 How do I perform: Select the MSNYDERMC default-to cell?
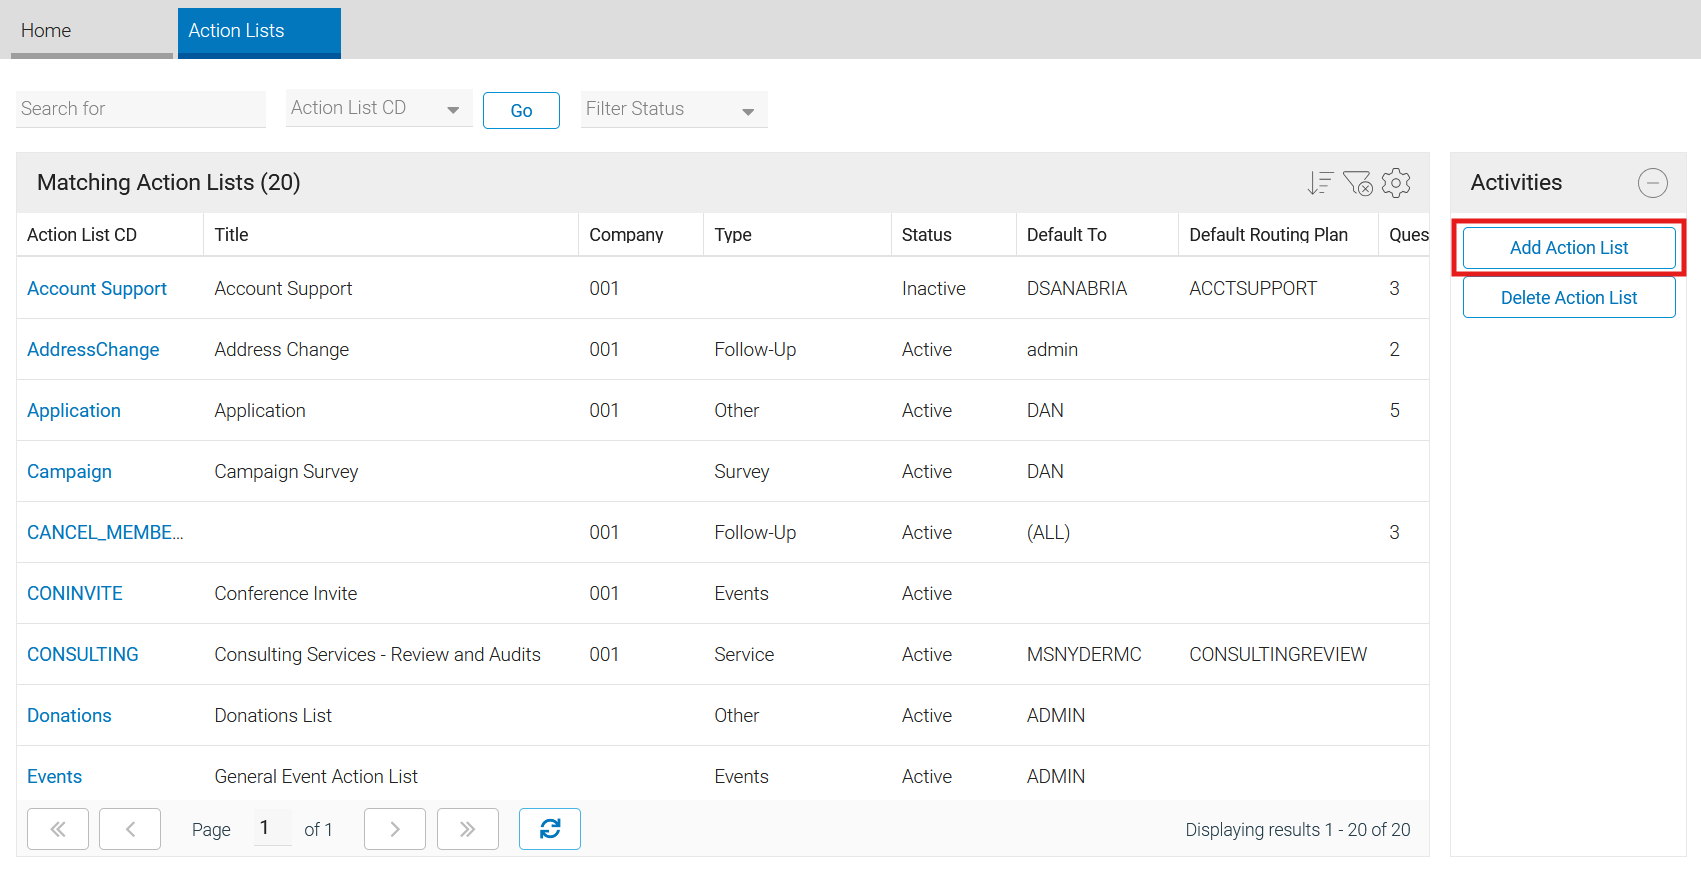[1084, 655]
